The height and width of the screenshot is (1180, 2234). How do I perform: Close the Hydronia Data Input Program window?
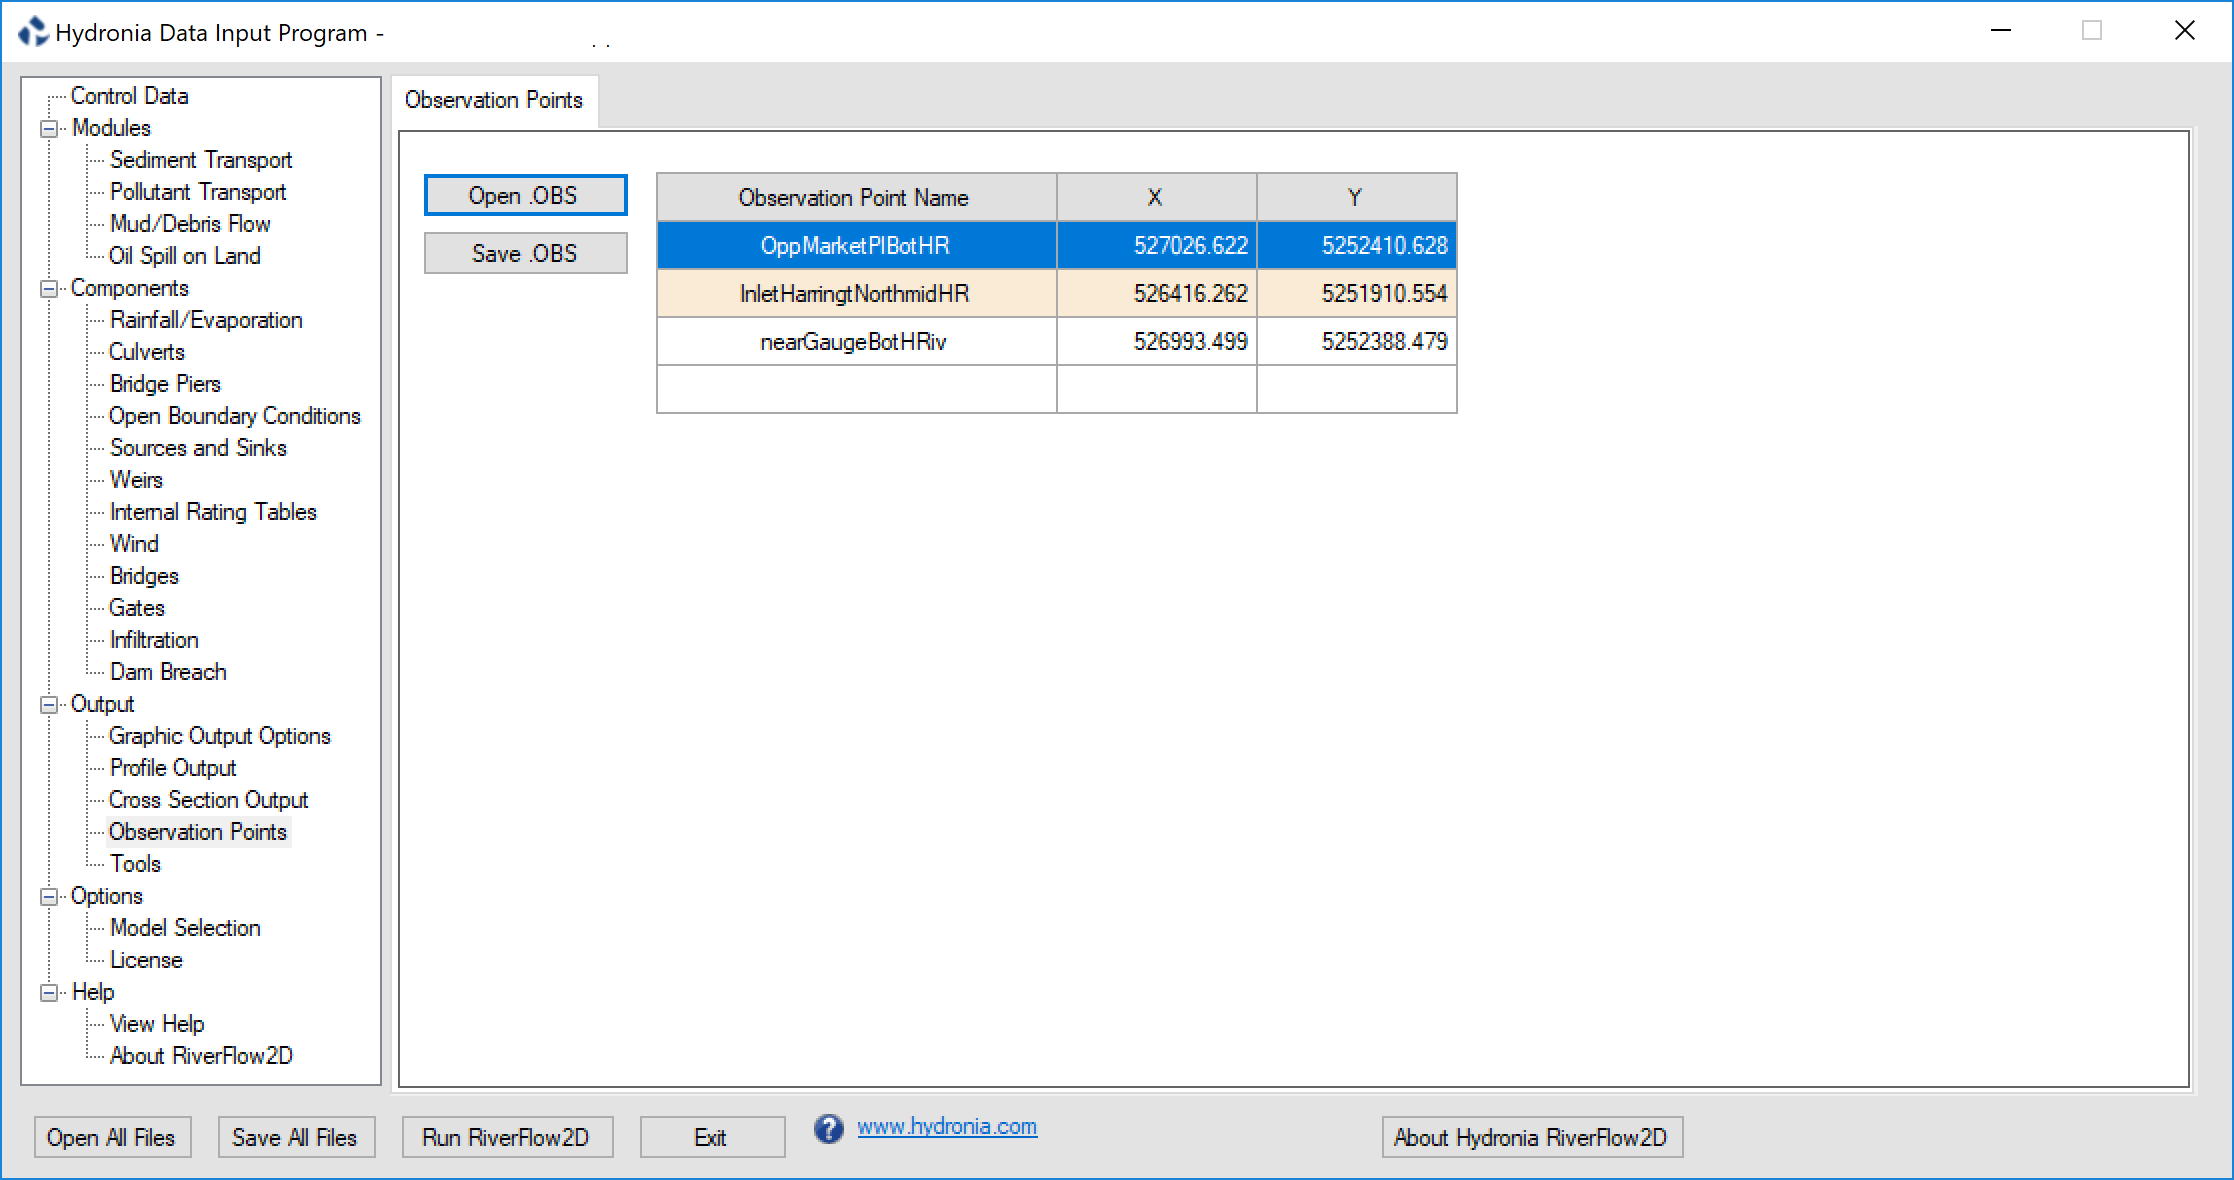pos(2185,31)
